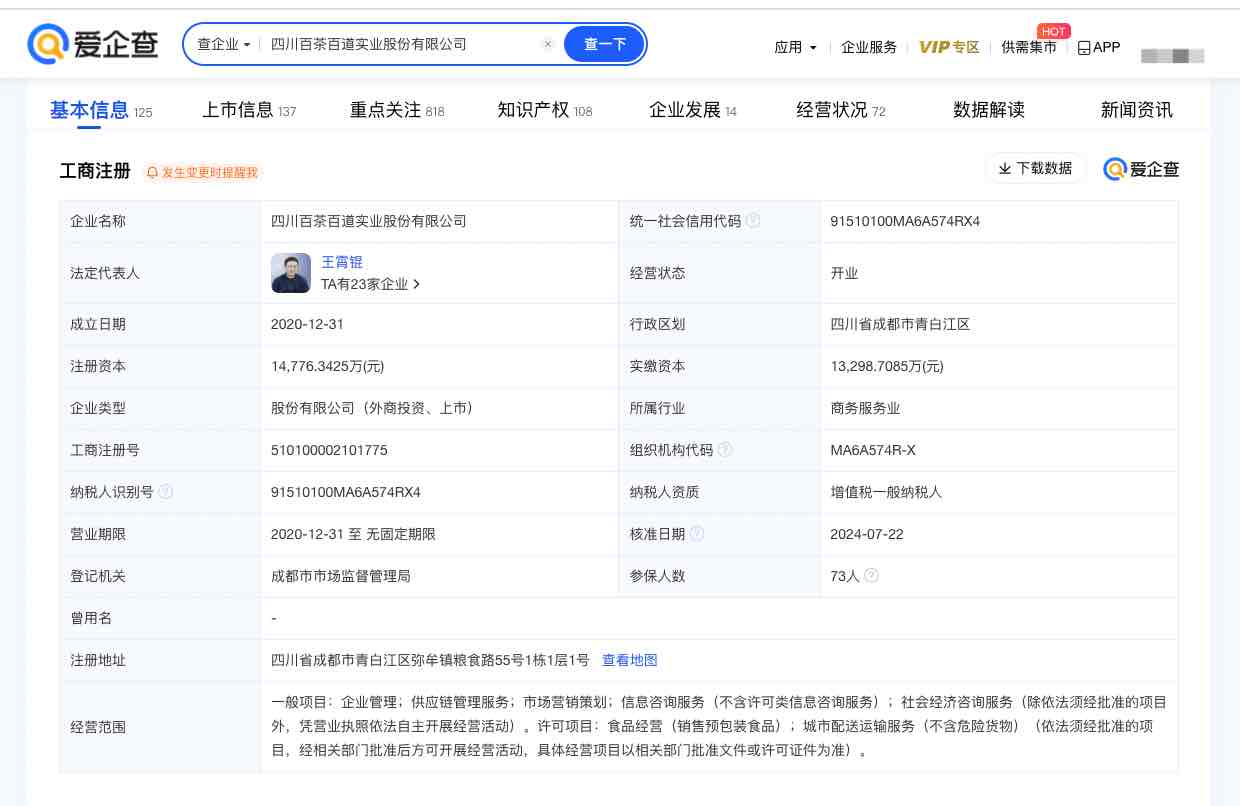Viewport: 1240px width, 806px height.
Task: Open 查看地图 beside the registered address
Action: click(x=630, y=660)
